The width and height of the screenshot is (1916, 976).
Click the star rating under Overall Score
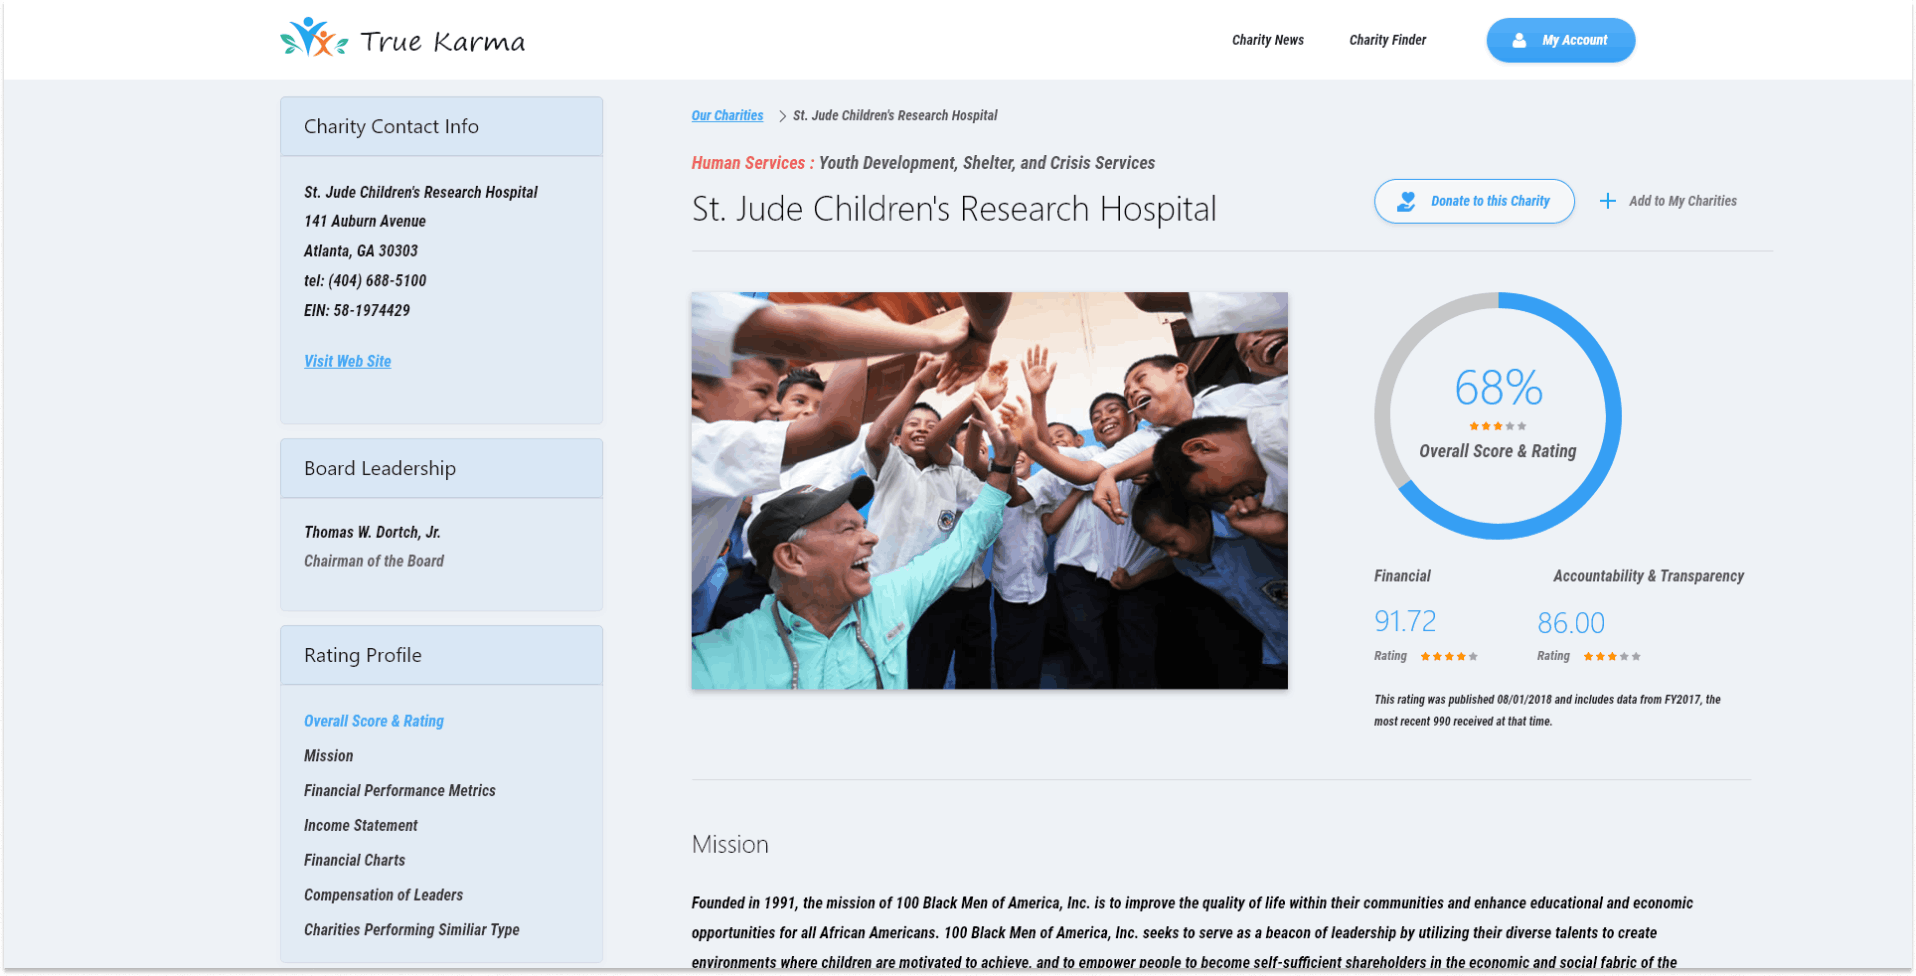1496,425
